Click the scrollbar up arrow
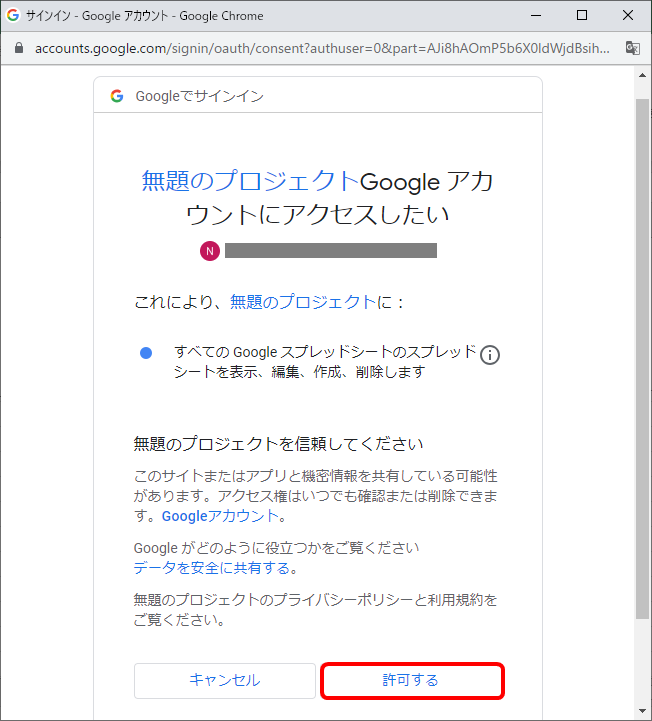 pos(642,75)
